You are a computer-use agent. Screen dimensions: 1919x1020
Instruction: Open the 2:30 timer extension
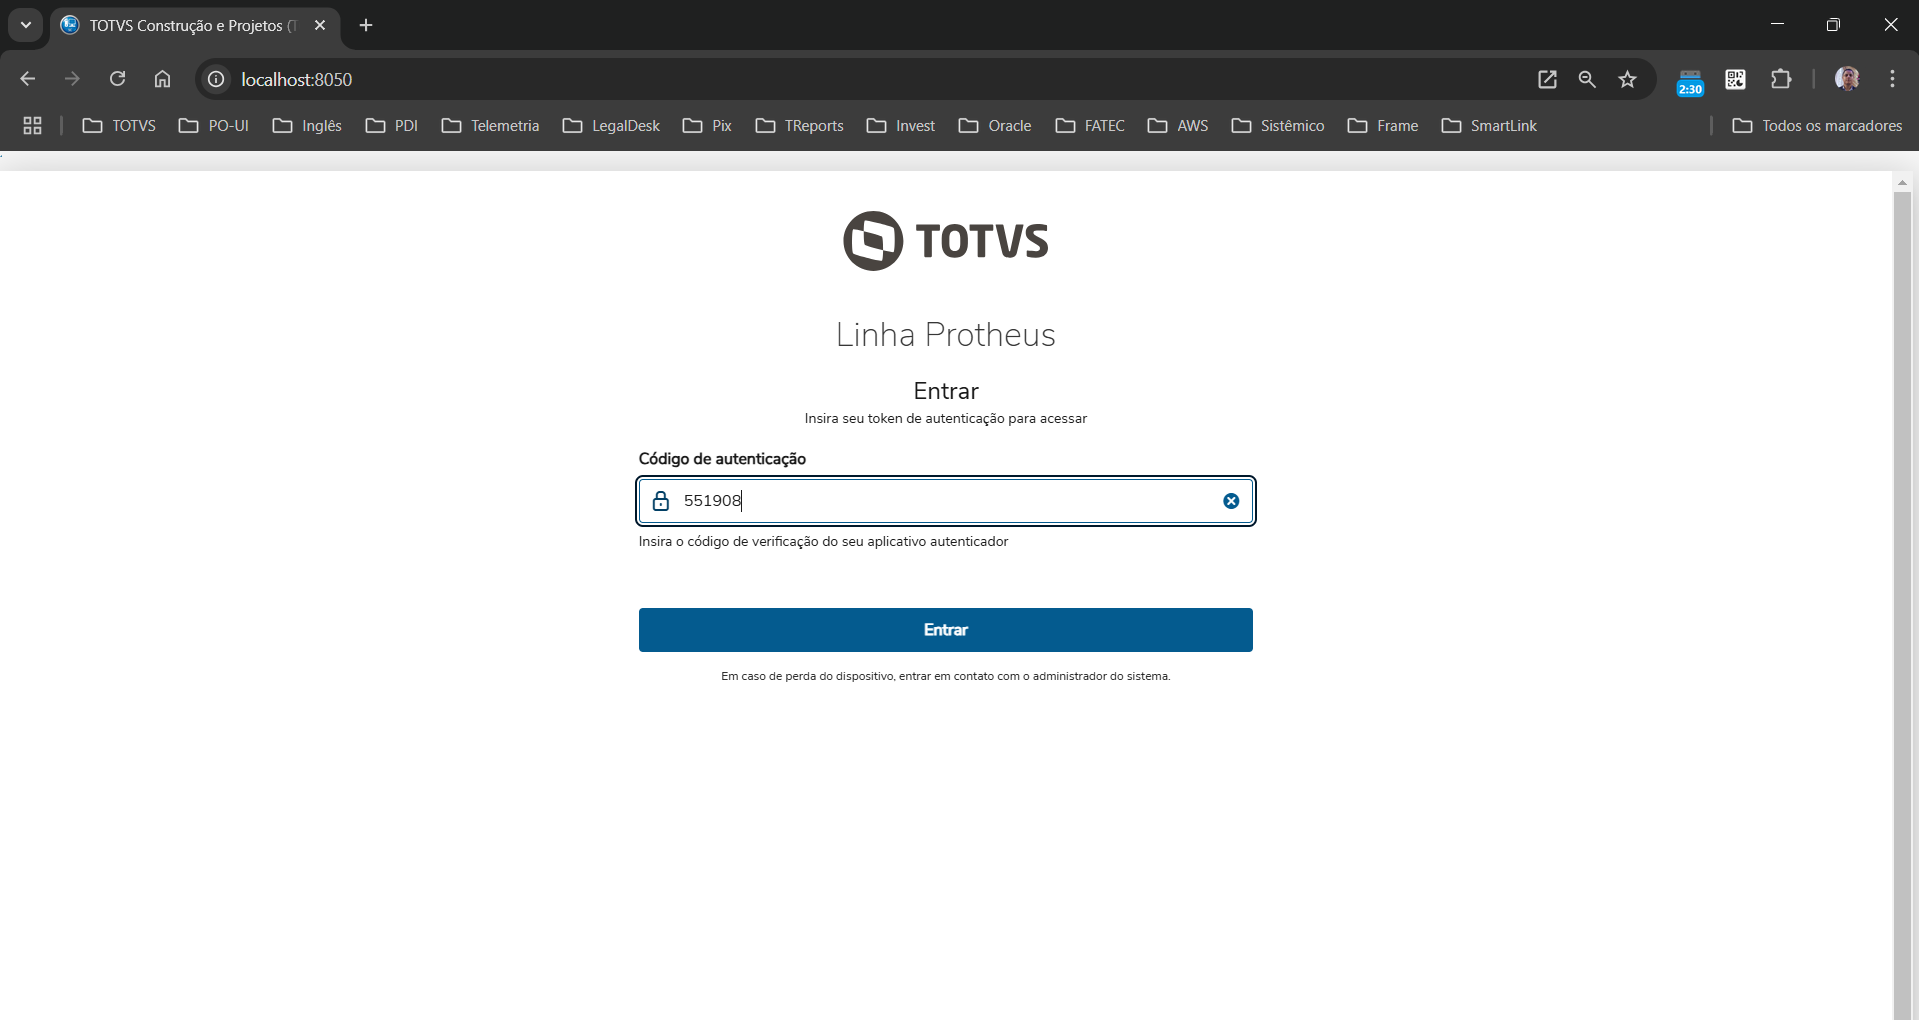tap(1690, 82)
